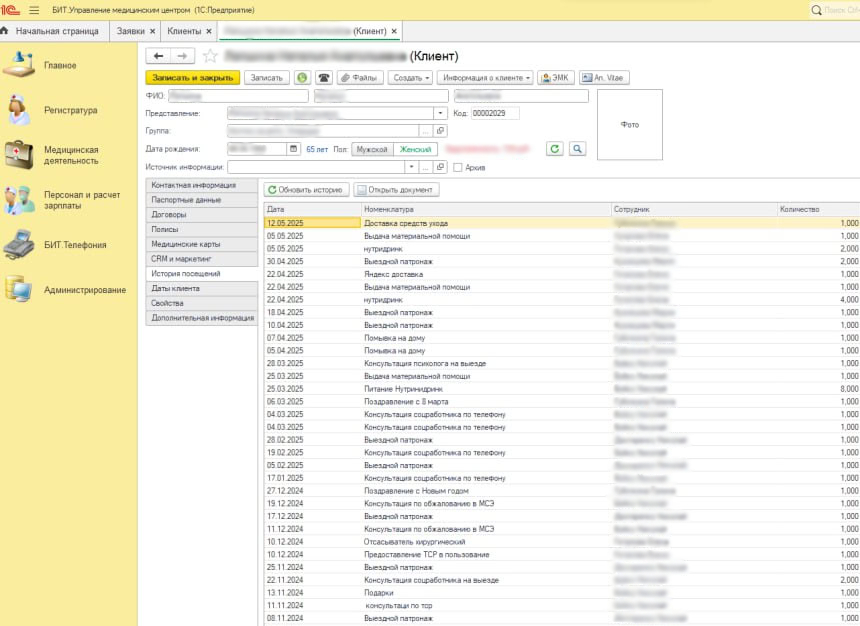Click the green refresh icon beside gender
This screenshot has width=860, height=626.
coord(555,149)
